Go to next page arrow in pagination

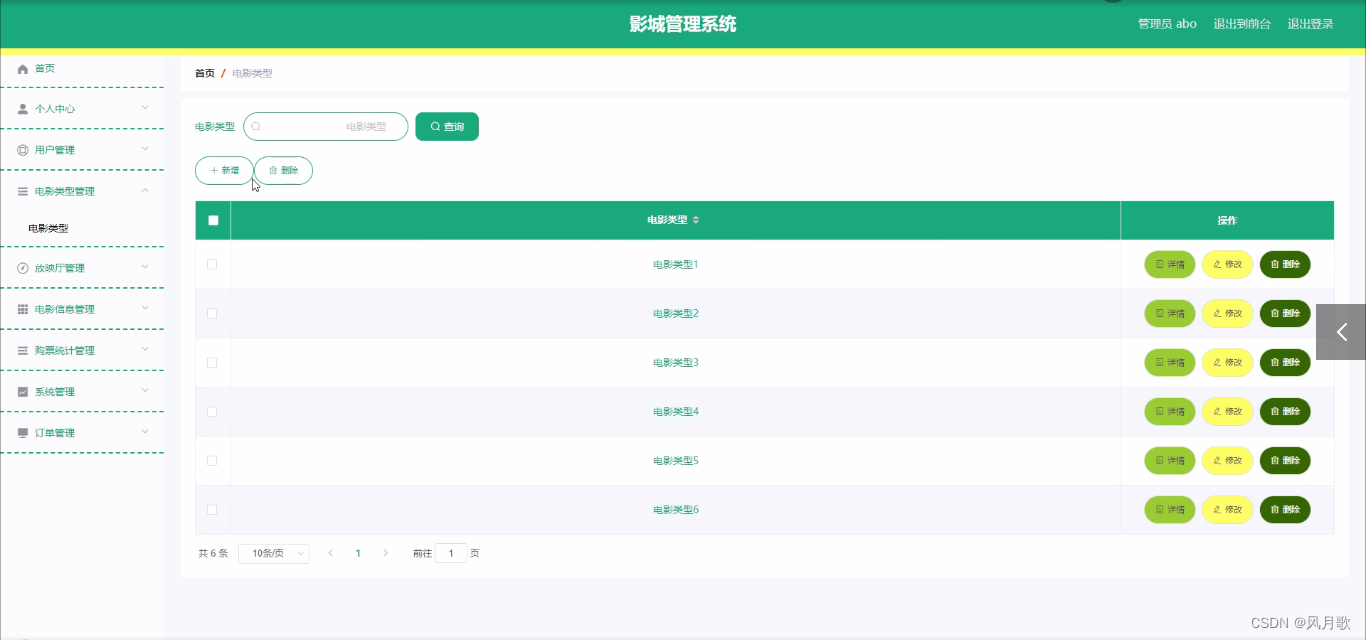pos(386,553)
